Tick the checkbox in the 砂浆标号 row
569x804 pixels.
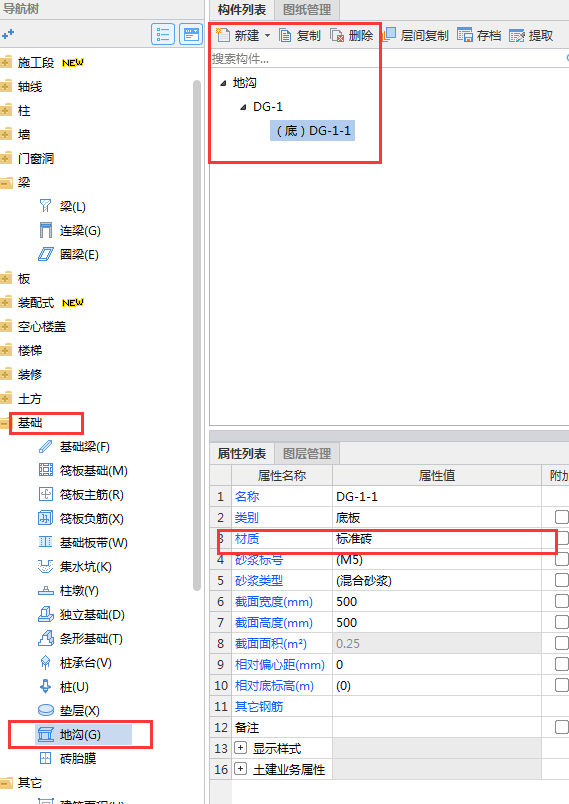(x=562, y=559)
